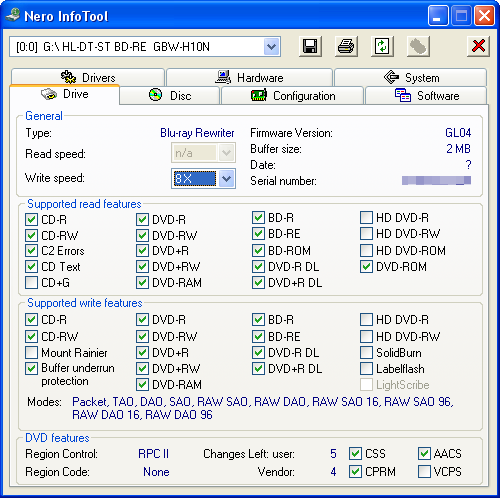Viewport: 500px width, 498px height.
Task: Click the Save (floppy disk) toolbar icon
Action: tap(310, 46)
